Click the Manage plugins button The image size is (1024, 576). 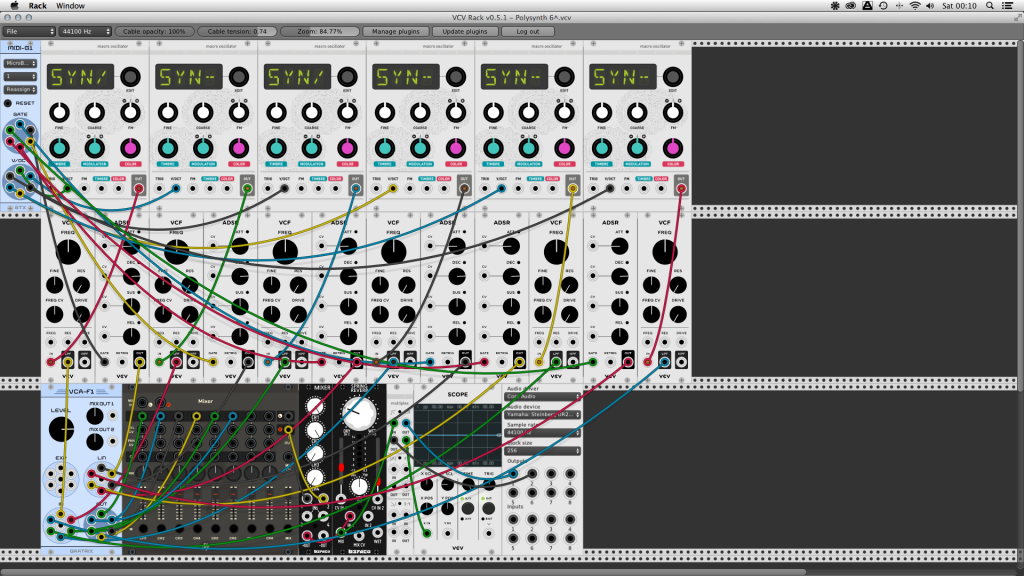coord(396,31)
